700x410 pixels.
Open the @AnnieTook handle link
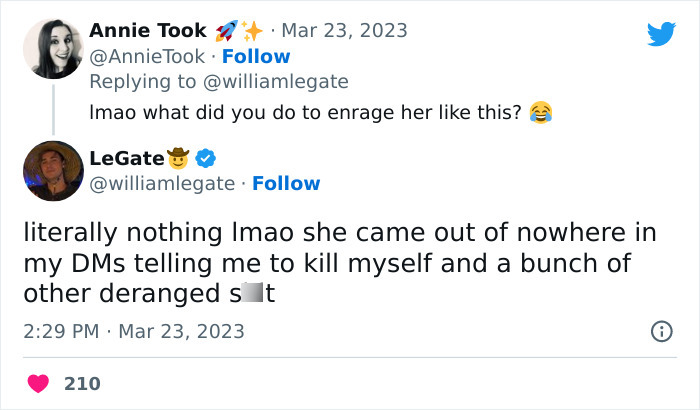(147, 56)
